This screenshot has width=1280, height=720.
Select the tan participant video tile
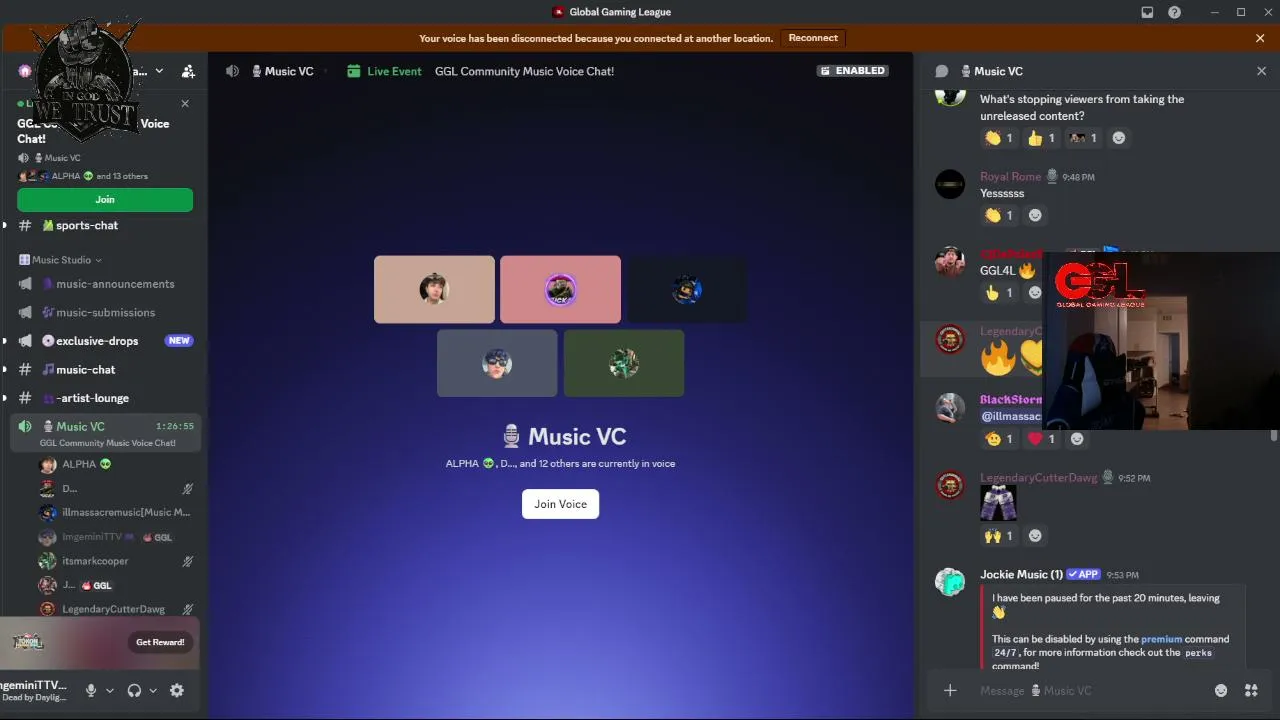click(434, 290)
